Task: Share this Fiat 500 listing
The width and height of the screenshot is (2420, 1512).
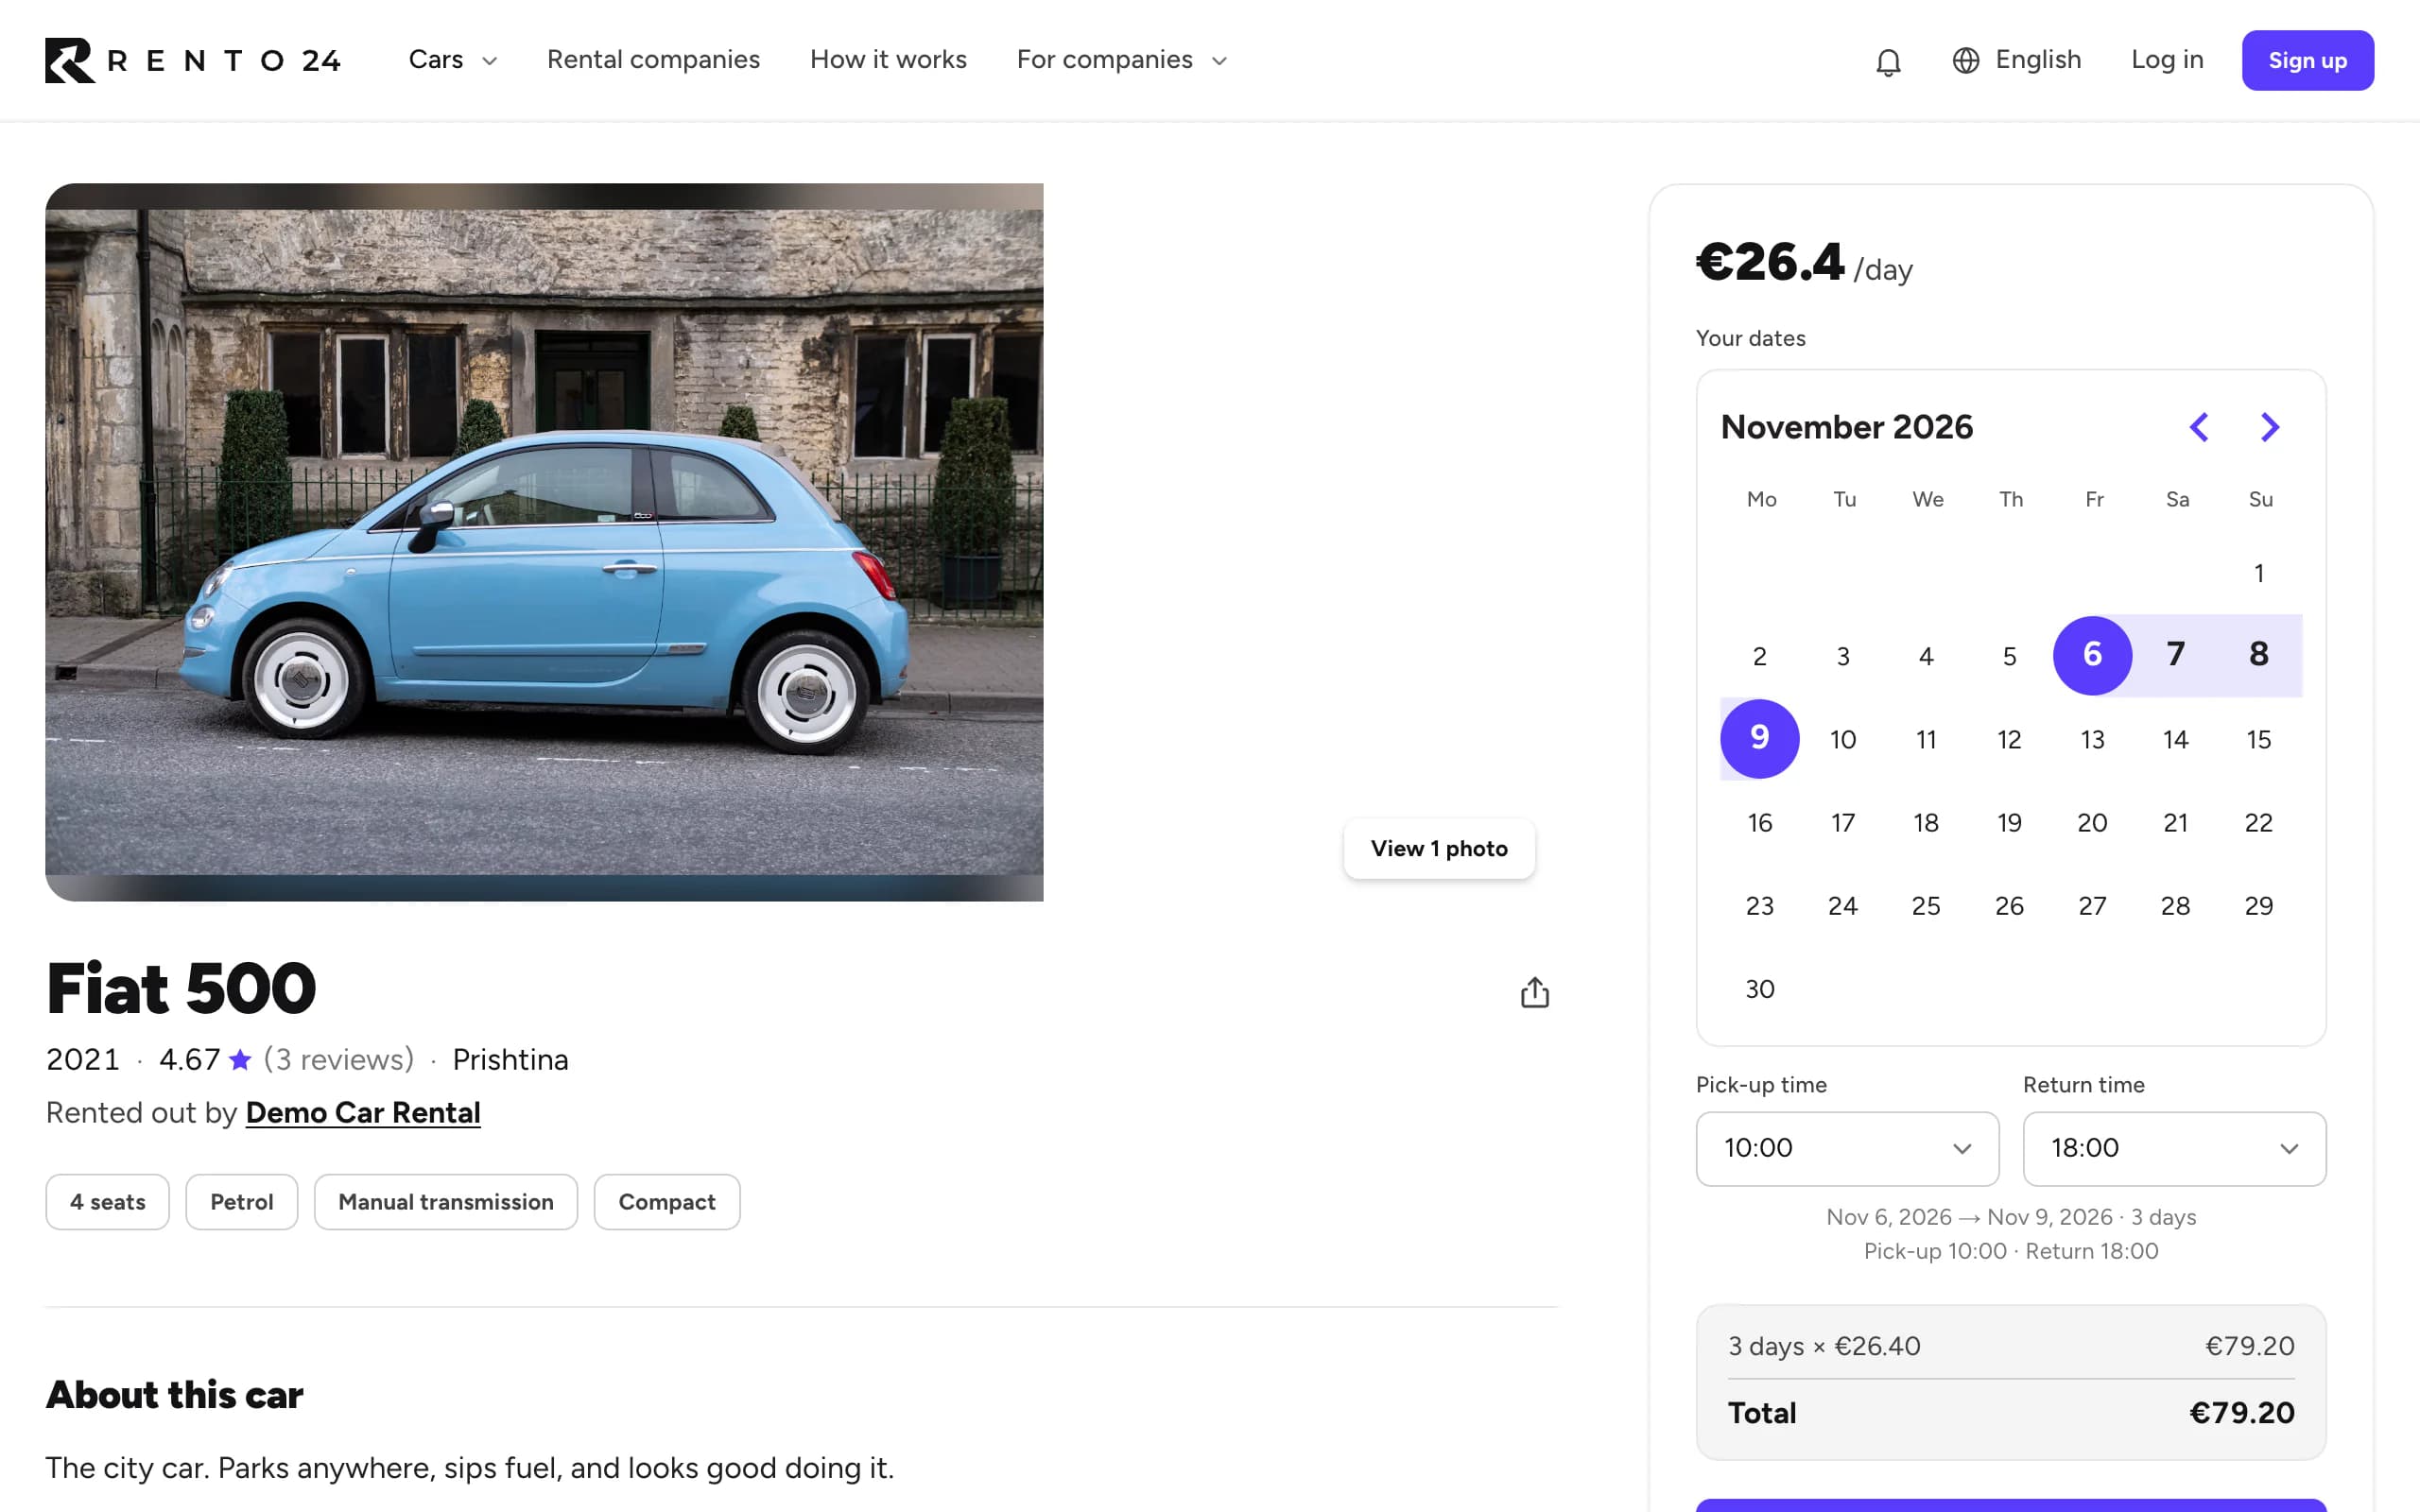Action: pyautogui.click(x=1534, y=992)
